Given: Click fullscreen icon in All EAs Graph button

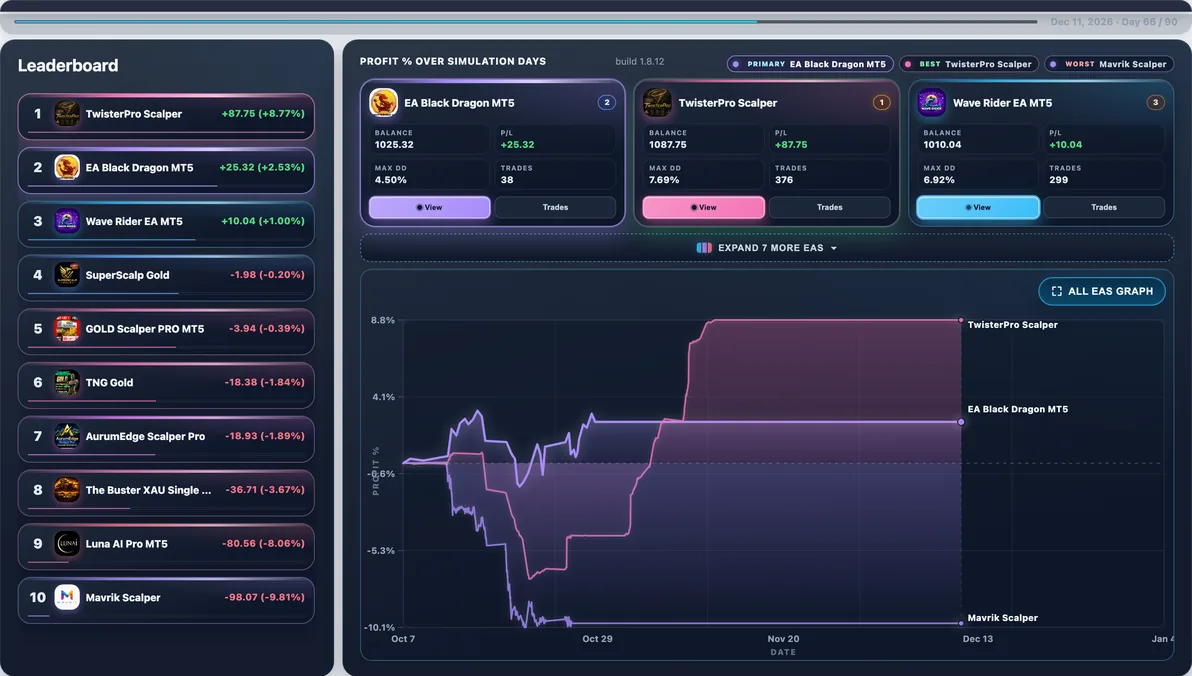Looking at the screenshot, I should point(1057,291).
